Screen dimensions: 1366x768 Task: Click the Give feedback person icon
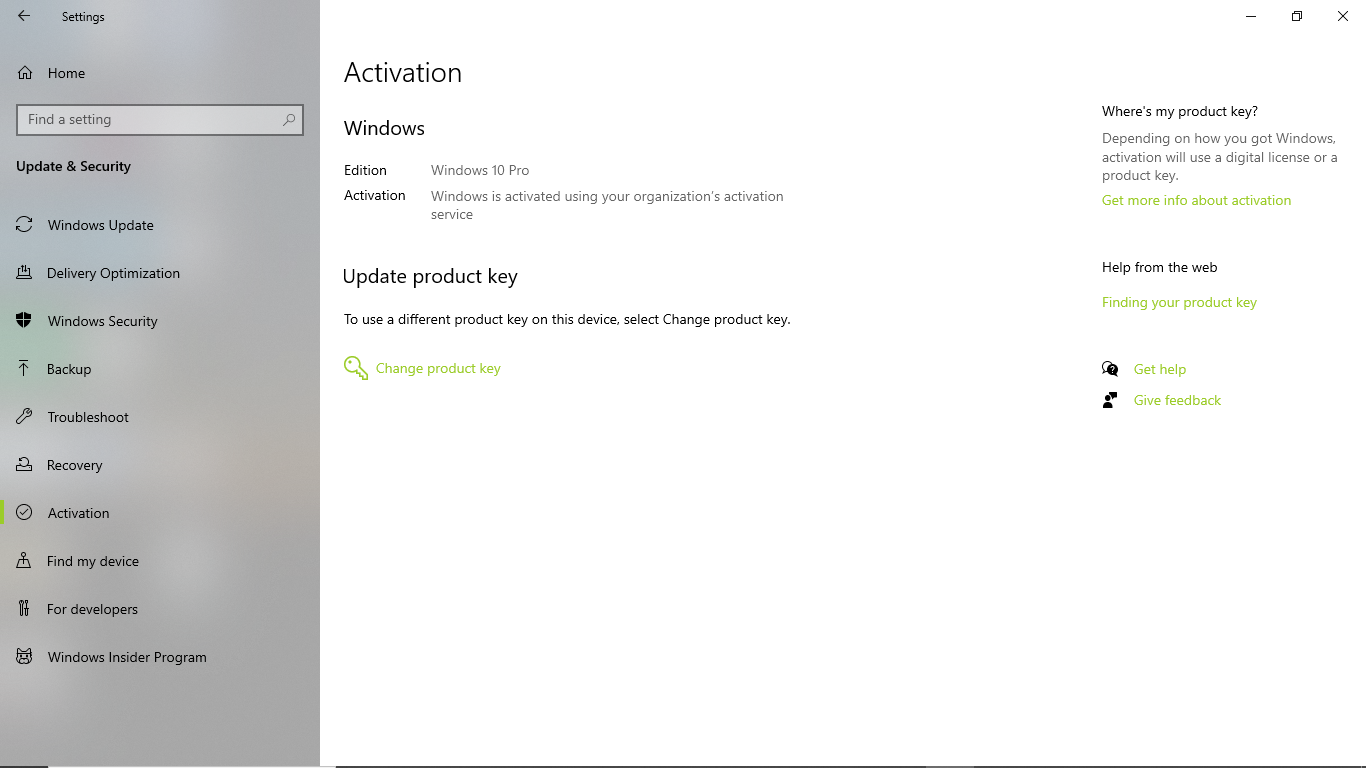tap(1110, 400)
